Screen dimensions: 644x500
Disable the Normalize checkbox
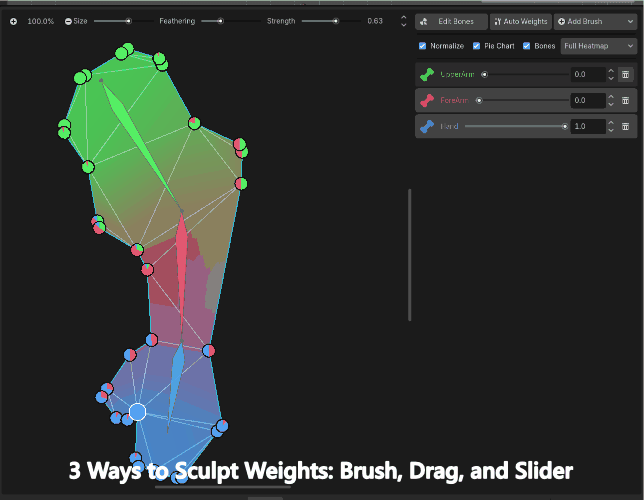pos(423,46)
